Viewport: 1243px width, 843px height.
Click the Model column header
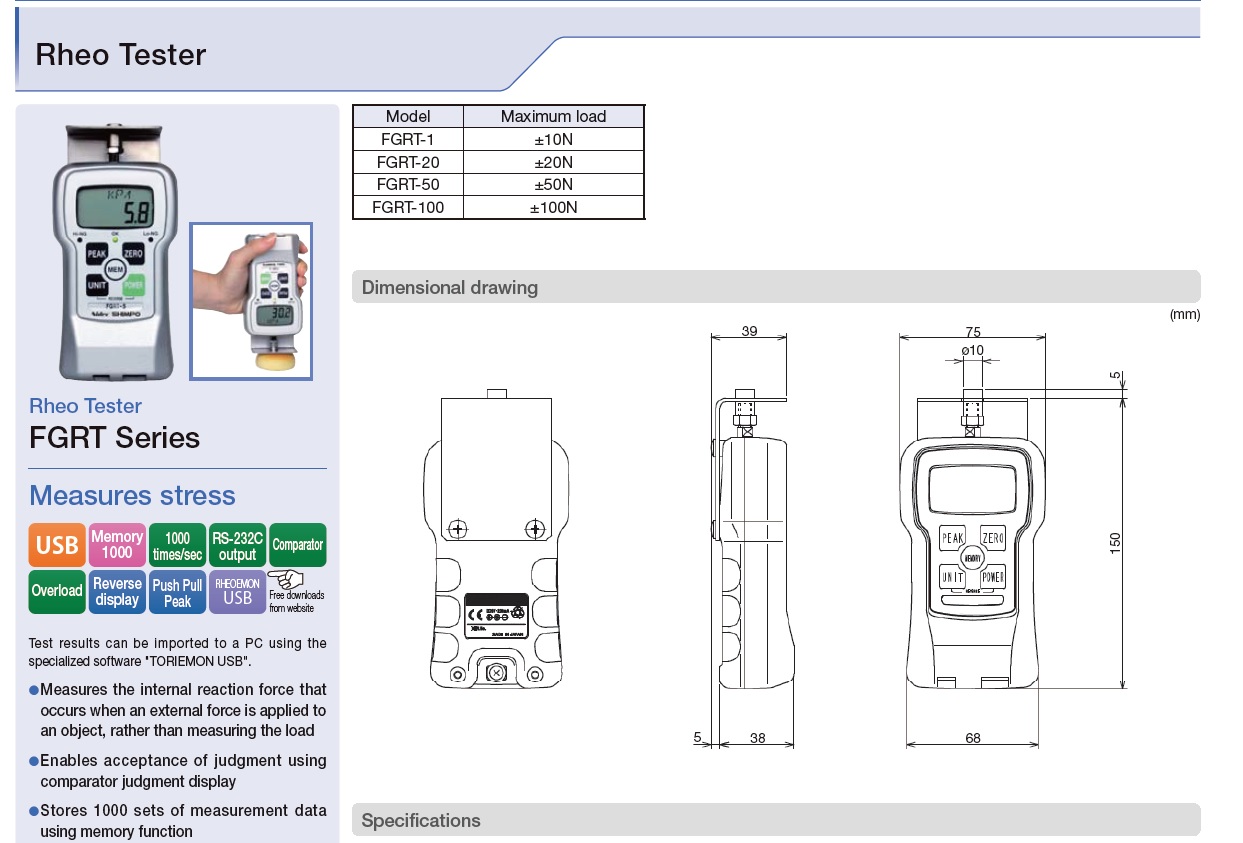click(x=408, y=116)
